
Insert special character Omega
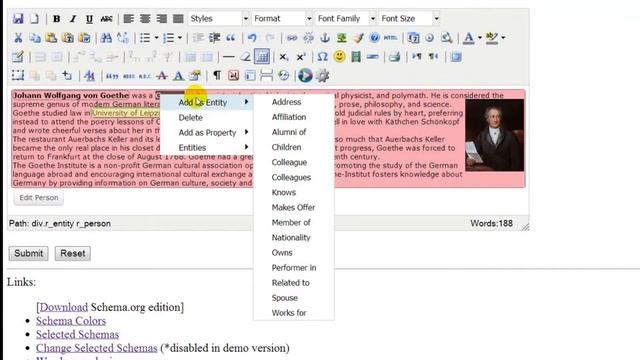click(322, 57)
